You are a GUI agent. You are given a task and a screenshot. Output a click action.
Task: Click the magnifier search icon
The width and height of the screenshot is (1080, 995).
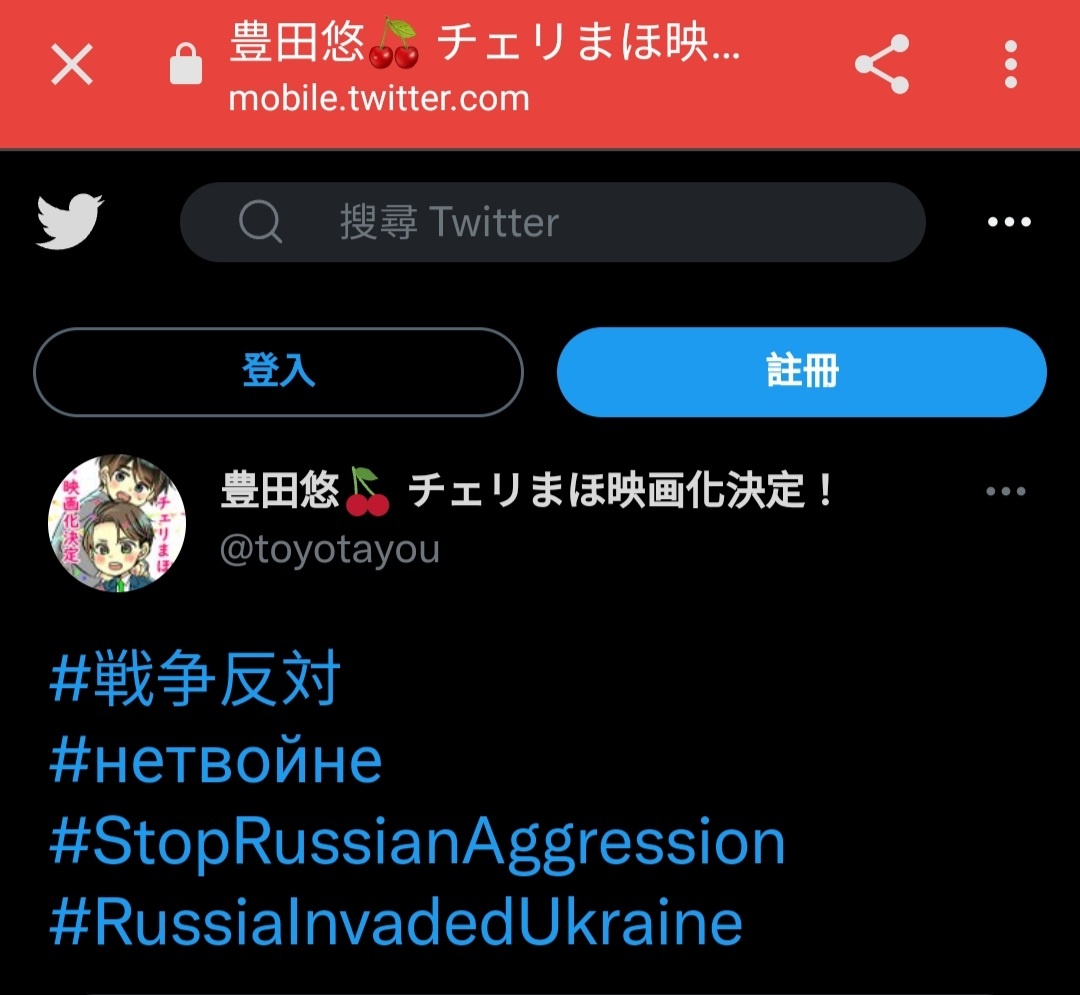(x=260, y=222)
